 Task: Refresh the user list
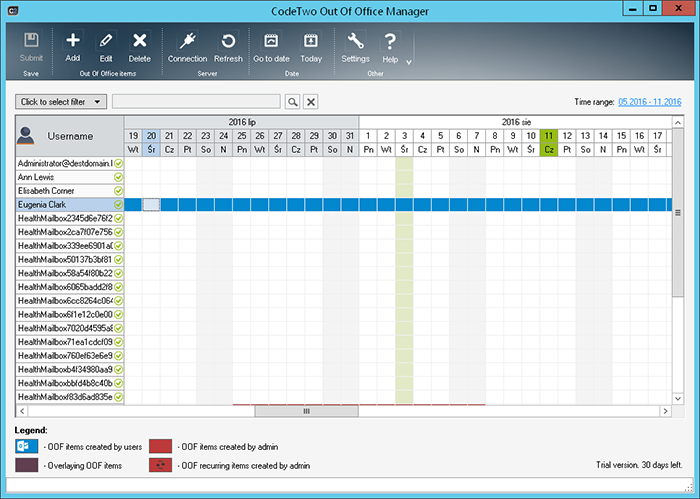click(x=228, y=47)
